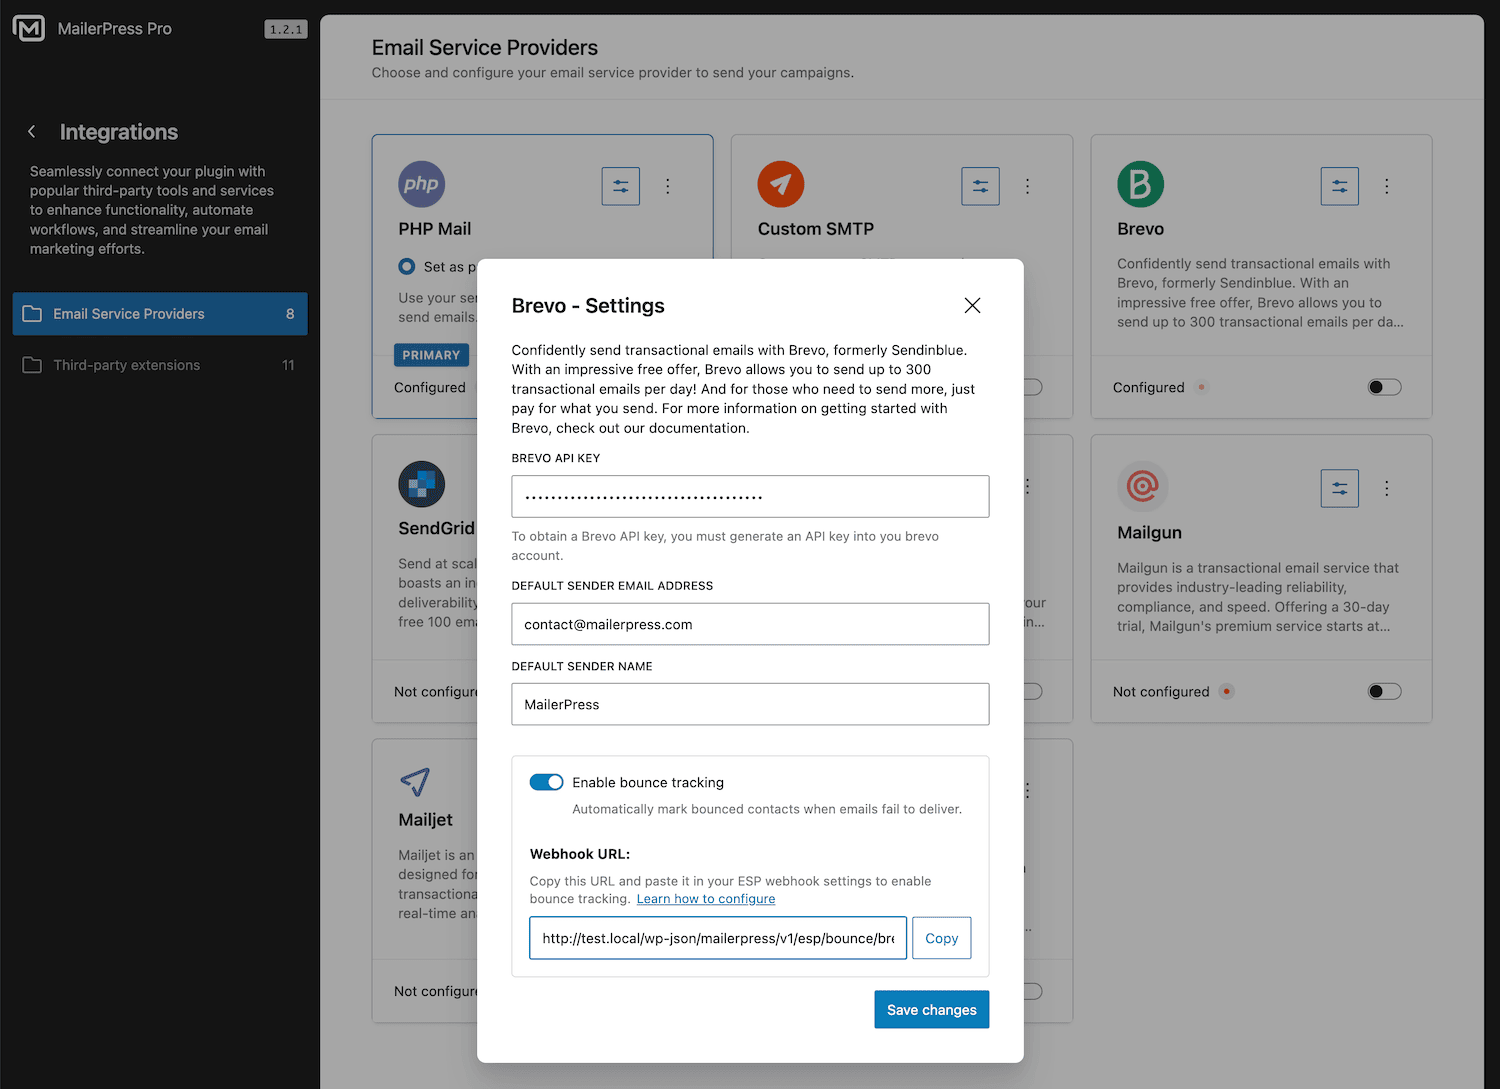Click the Mailjet paper plane logo
This screenshot has width=1500, height=1089.
pos(416,784)
